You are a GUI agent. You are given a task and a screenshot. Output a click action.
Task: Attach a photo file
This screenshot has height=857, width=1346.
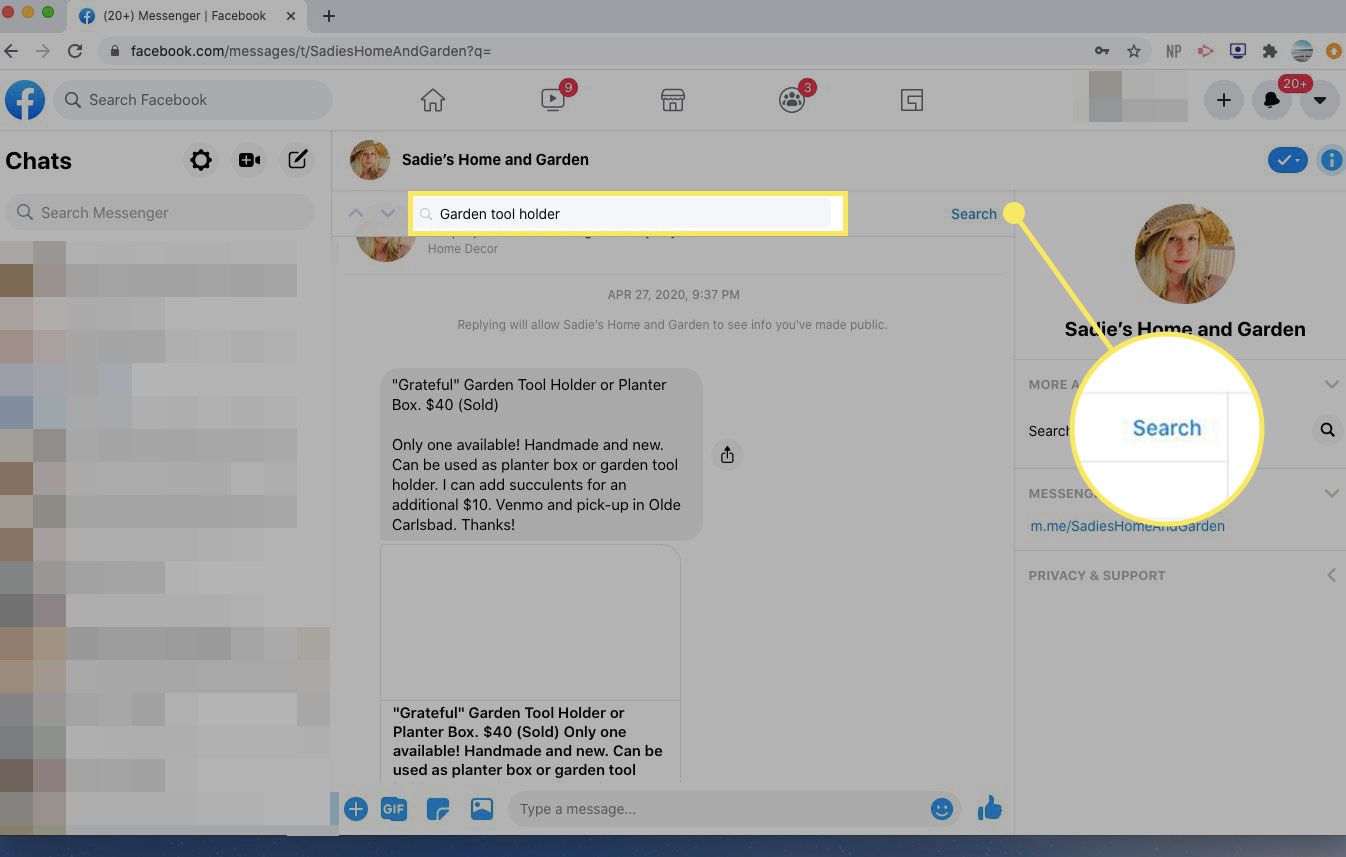pyautogui.click(x=482, y=809)
